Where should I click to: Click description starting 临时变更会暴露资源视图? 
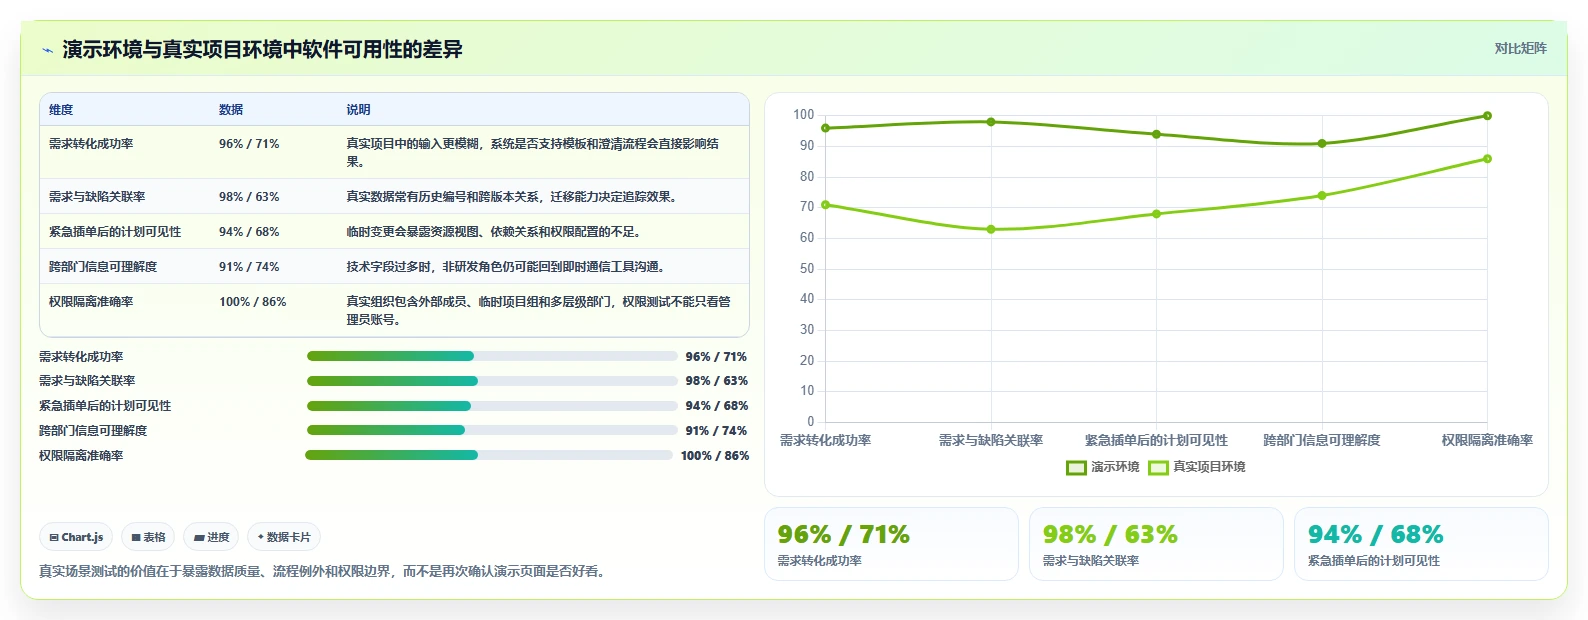496,232
